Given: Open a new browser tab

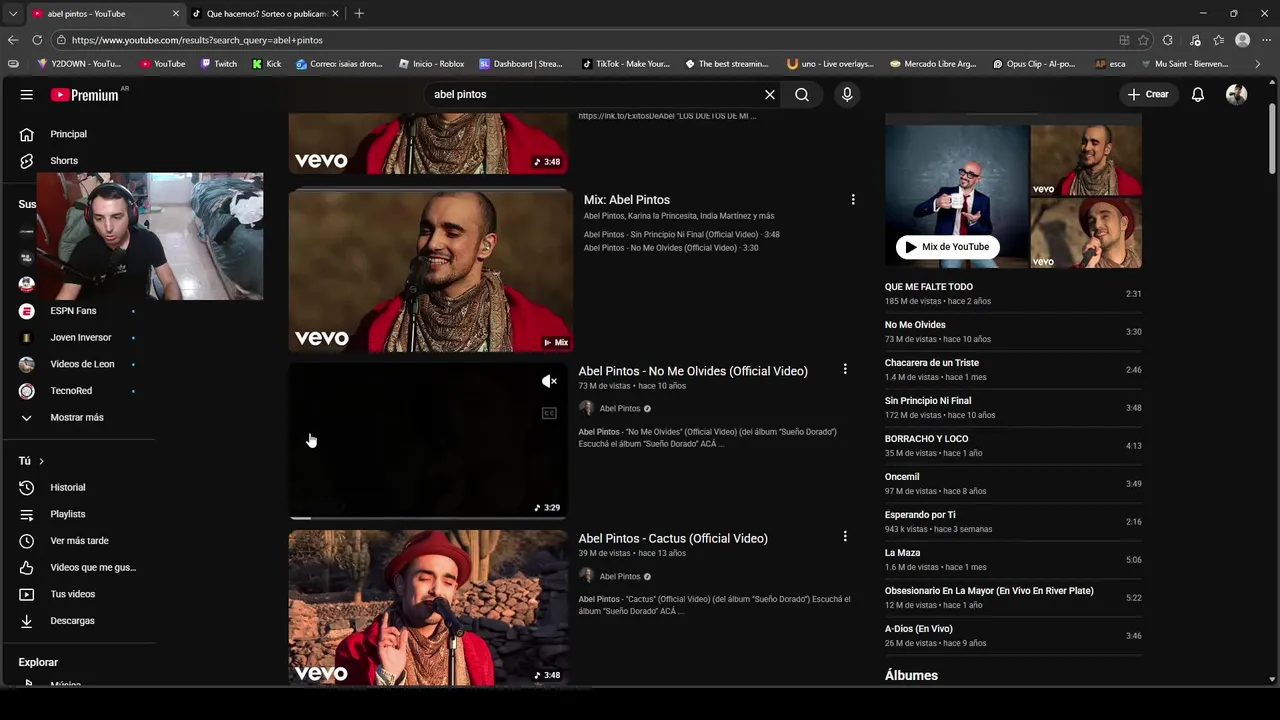Looking at the screenshot, I should [x=359, y=14].
